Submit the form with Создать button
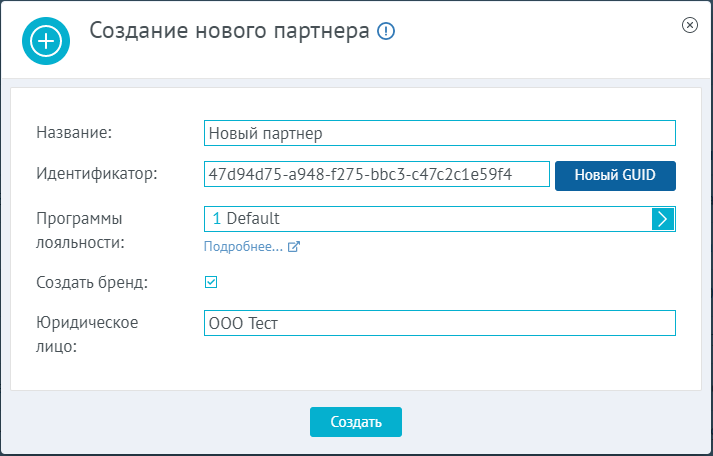This screenshot has height=456, width=713. point(356,422)
